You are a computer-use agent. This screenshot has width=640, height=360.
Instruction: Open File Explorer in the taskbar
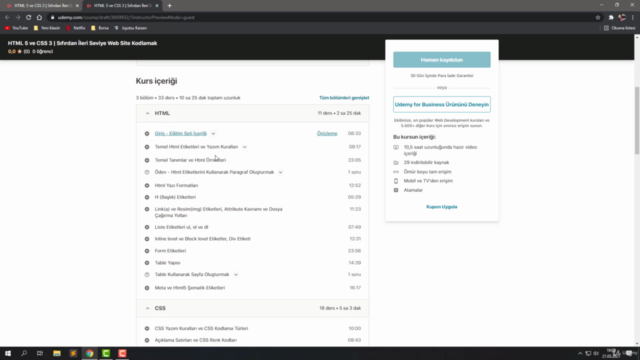click(57, 353)
